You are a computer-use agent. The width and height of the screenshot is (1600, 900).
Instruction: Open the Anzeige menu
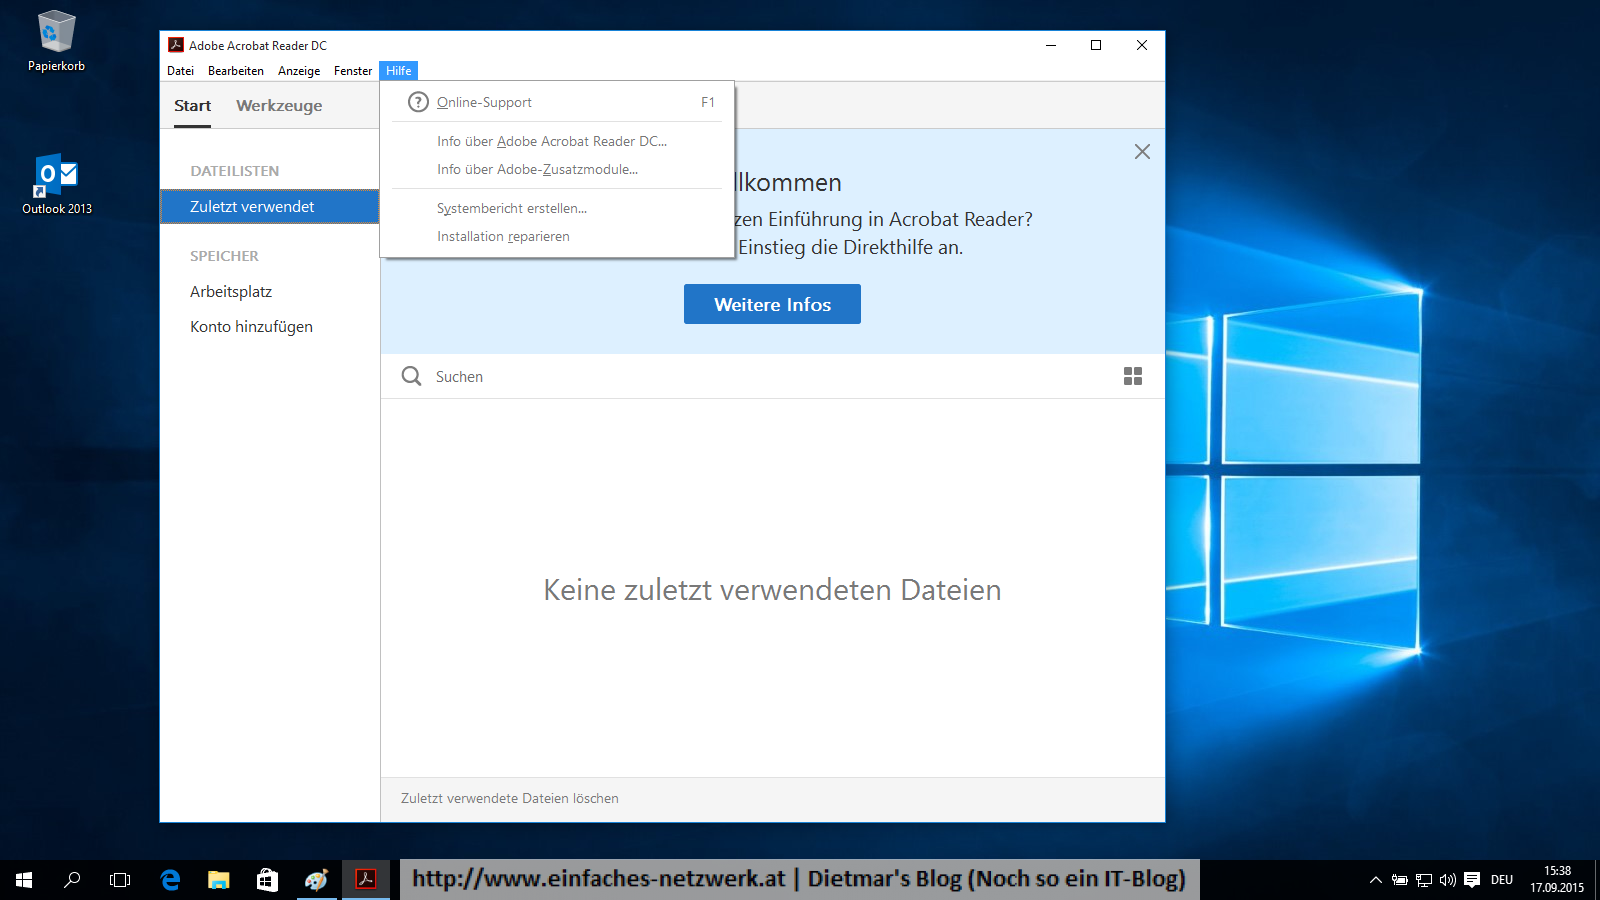299,71
